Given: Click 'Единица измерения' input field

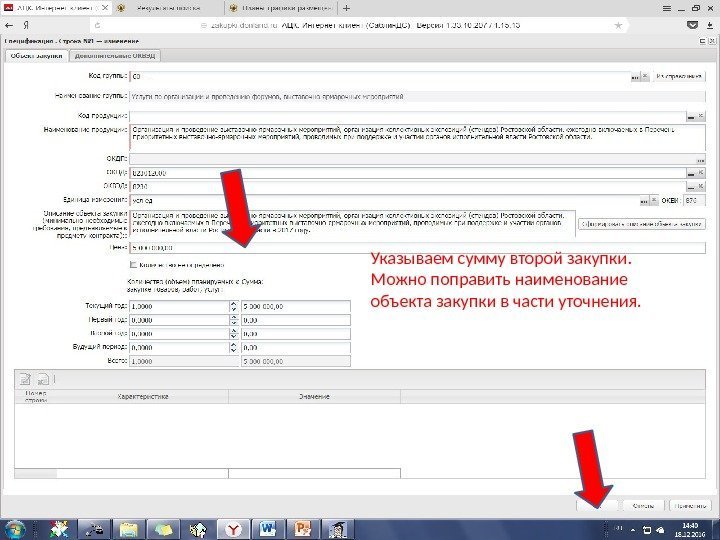Looking at the screenshot, I should 384,201.
